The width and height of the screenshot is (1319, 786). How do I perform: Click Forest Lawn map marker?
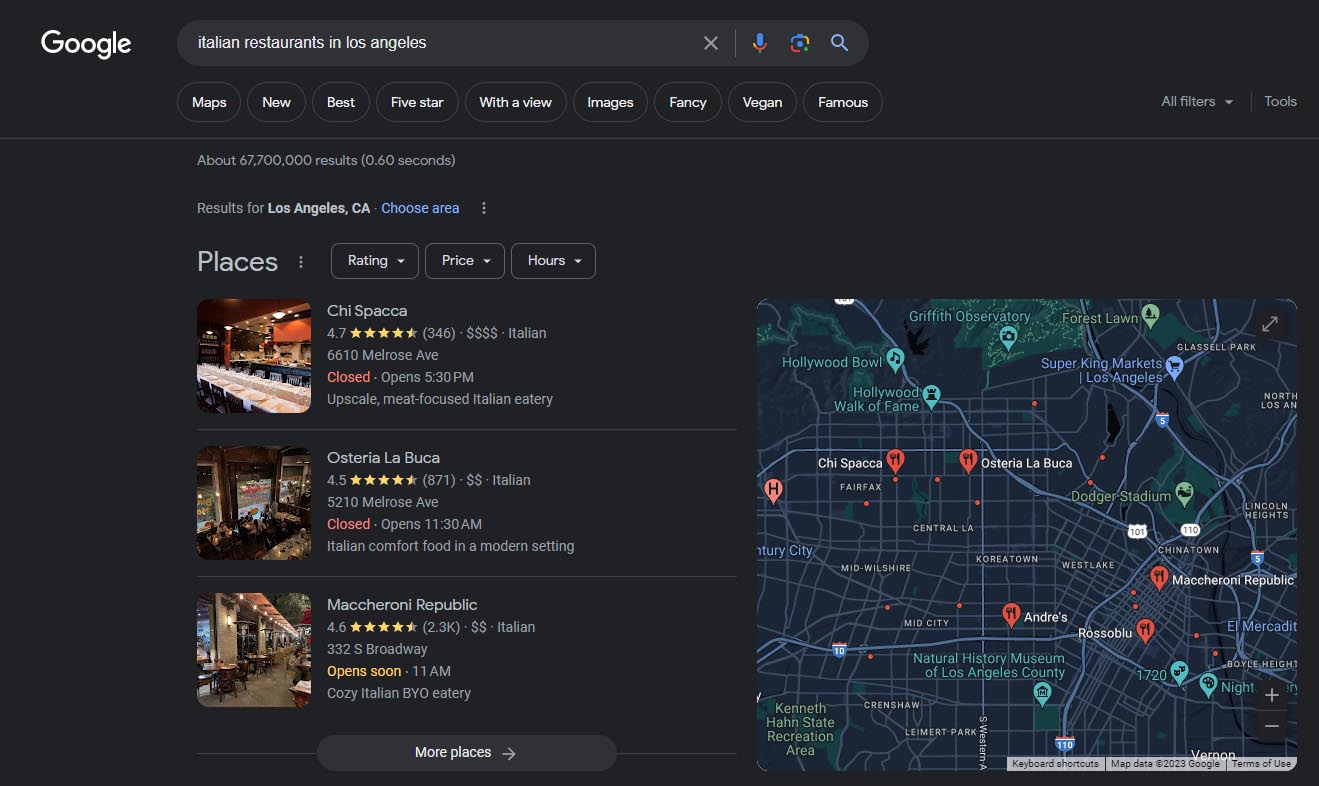(1150, 315)
